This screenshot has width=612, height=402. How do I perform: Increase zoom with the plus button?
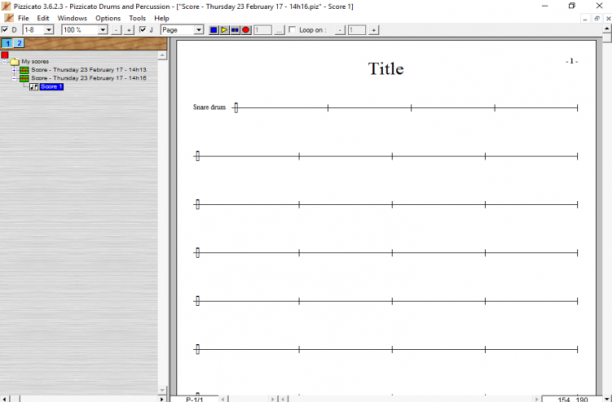[129, 30]
